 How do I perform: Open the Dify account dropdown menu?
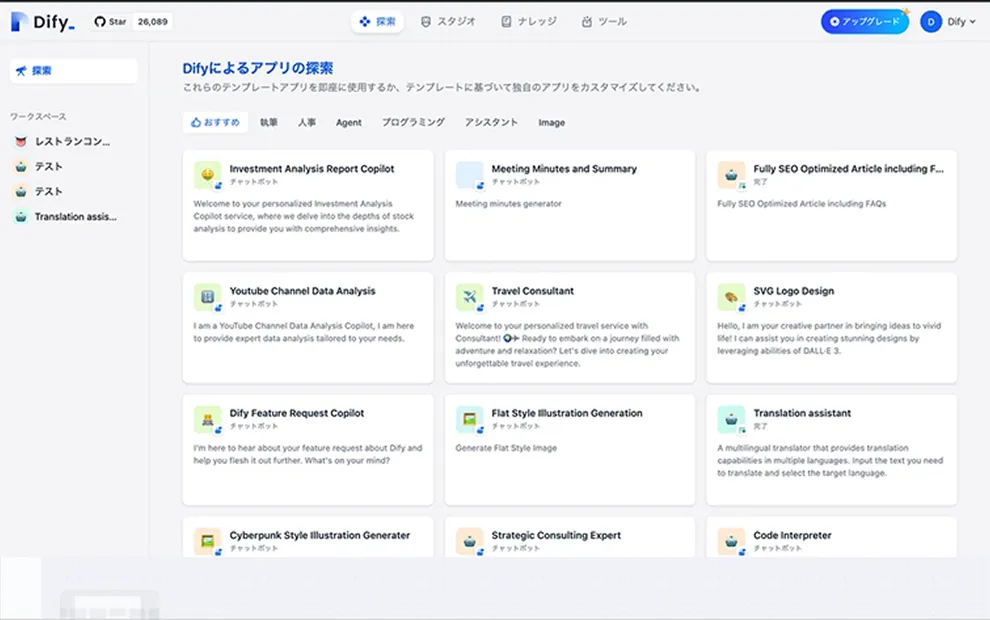point(948,21)
